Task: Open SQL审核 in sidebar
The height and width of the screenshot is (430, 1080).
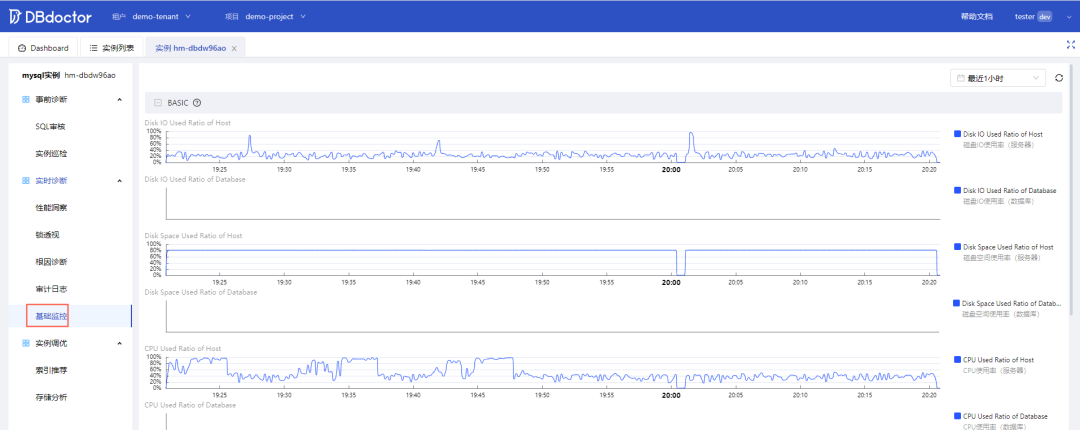Action: point(50,127)
